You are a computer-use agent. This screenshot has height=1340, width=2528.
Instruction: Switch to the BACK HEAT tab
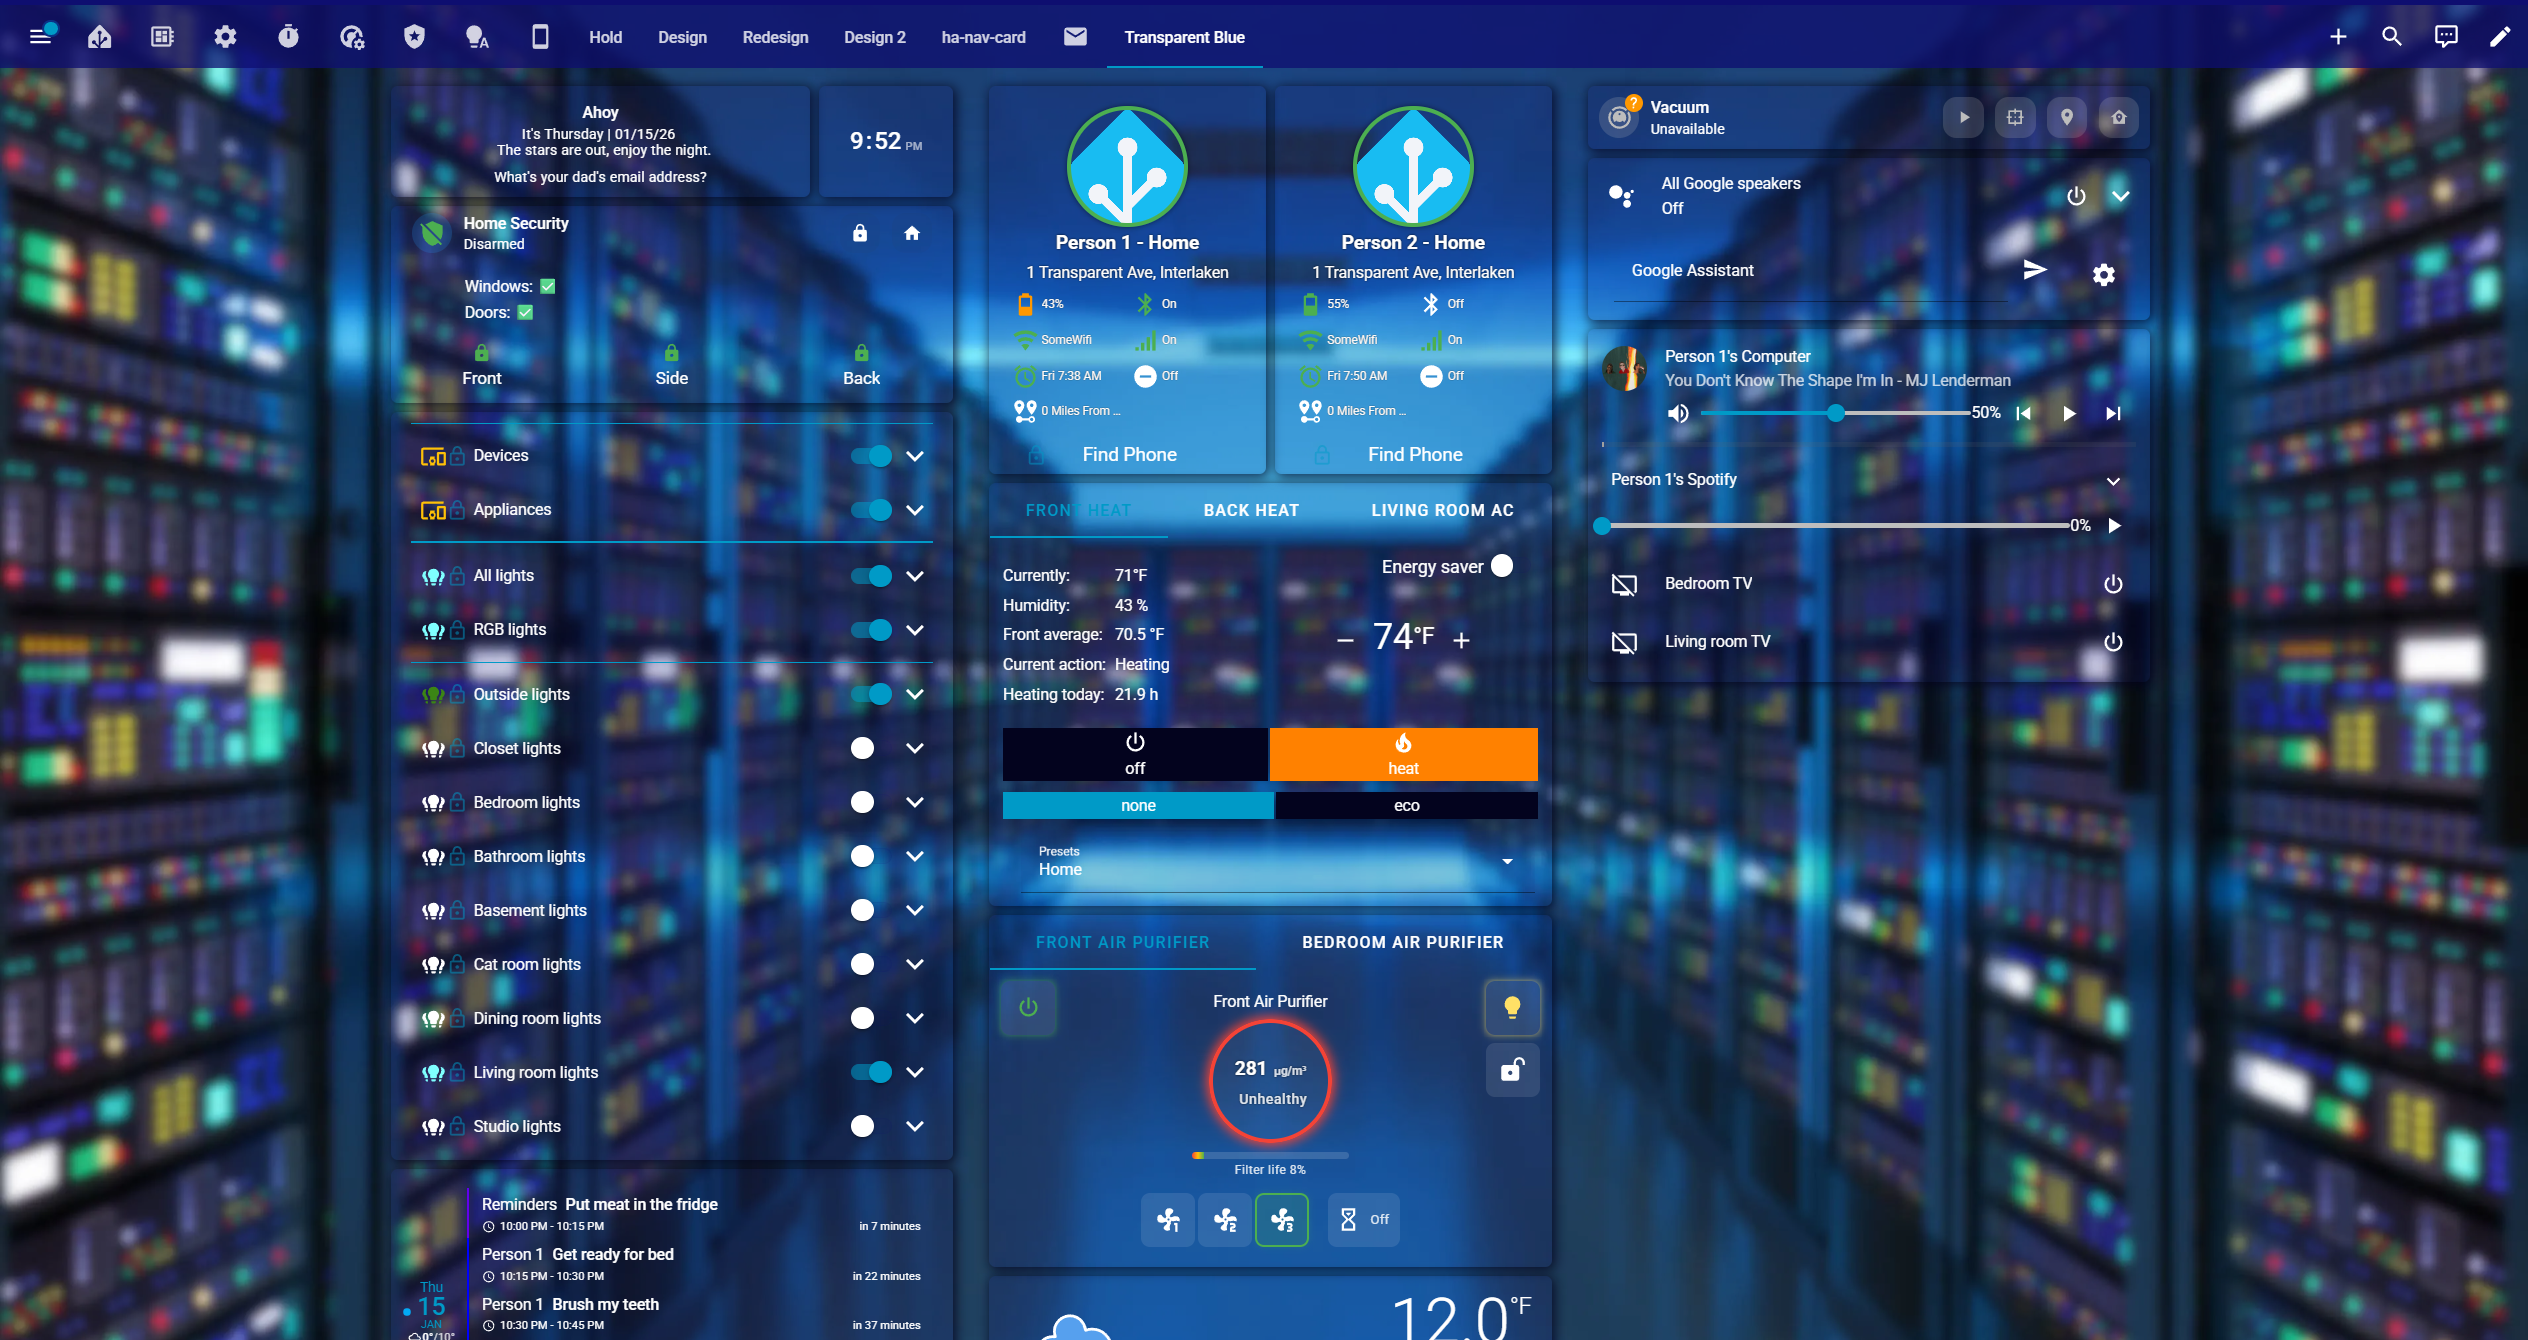pos(1251,510)
